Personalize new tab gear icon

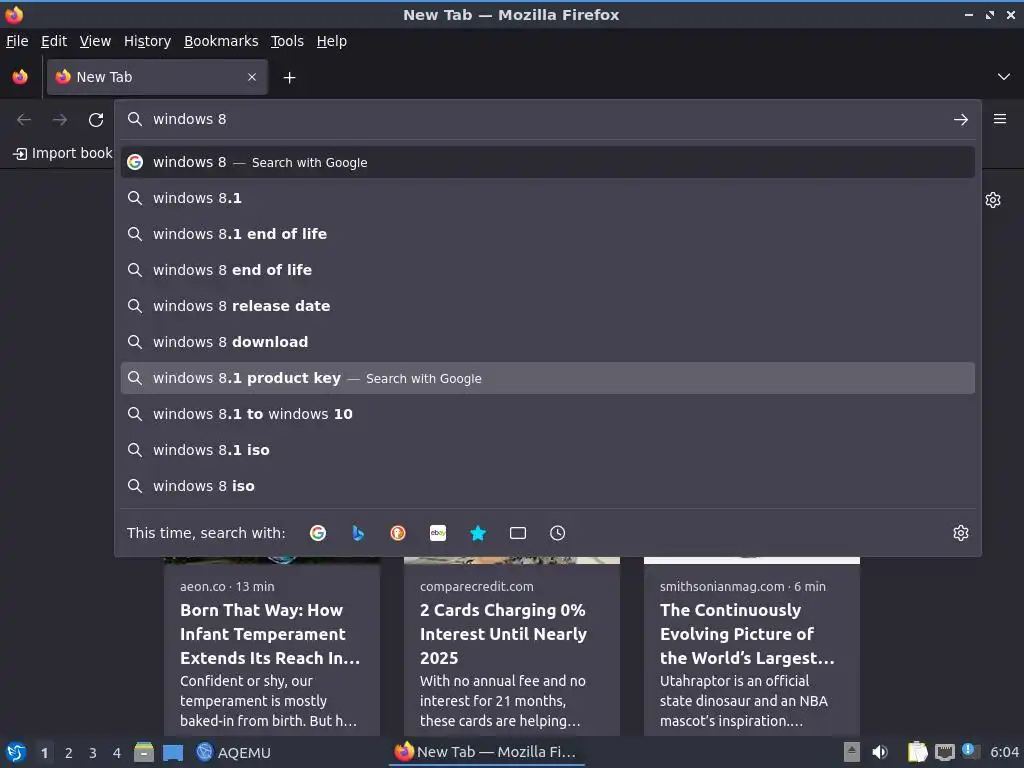coord(993,200)
